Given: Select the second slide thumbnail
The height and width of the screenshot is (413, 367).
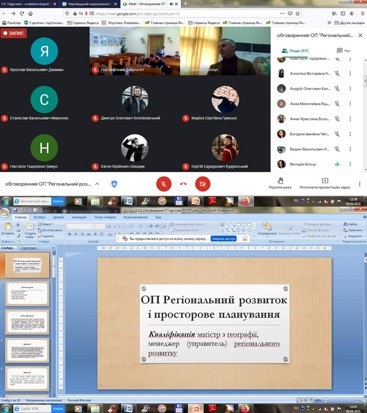Looking at the screenshot, I should 27,294.
